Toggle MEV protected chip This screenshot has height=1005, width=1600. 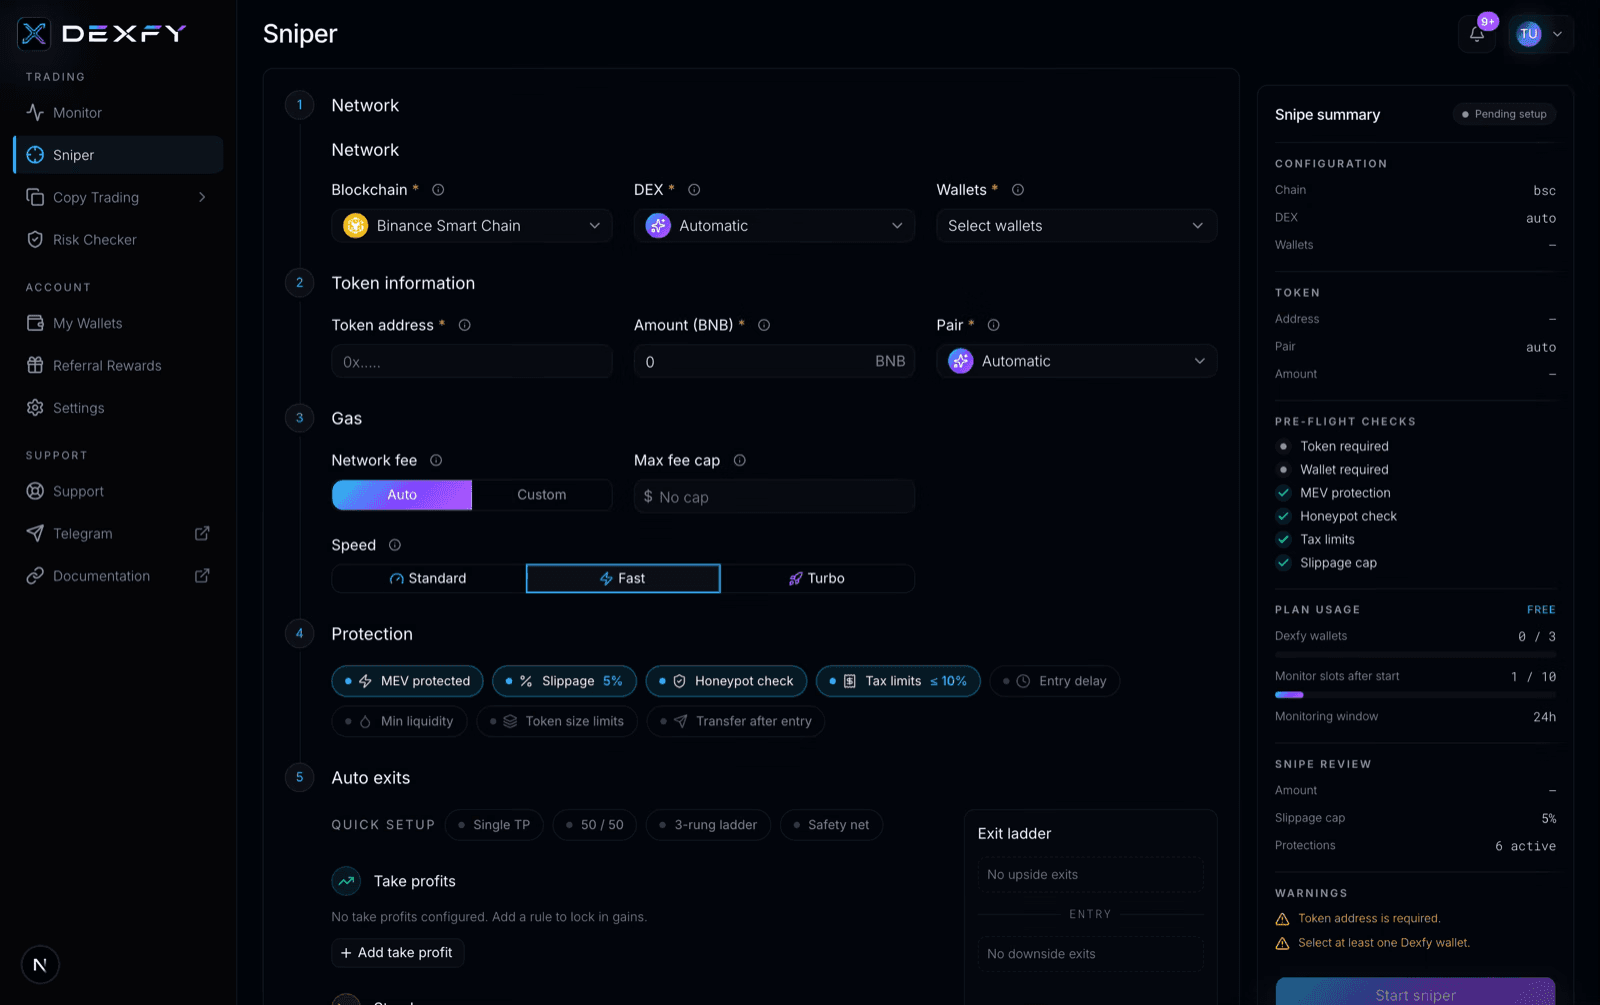click(407, 681)
